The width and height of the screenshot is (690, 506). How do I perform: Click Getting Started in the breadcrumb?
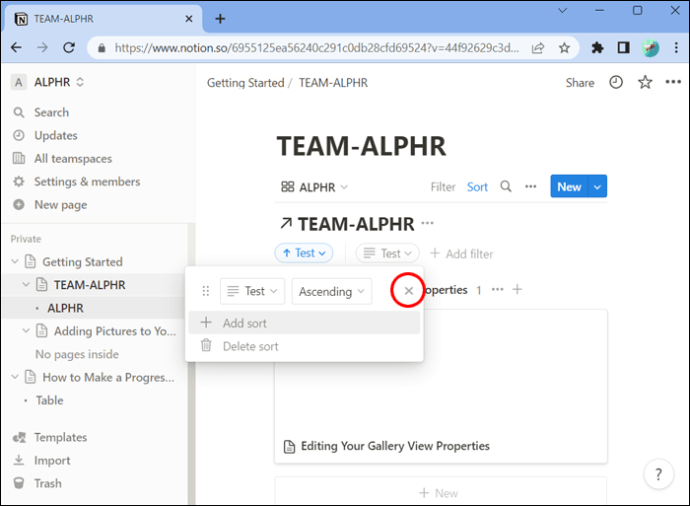pyautogui.click(x=246, y=83)
